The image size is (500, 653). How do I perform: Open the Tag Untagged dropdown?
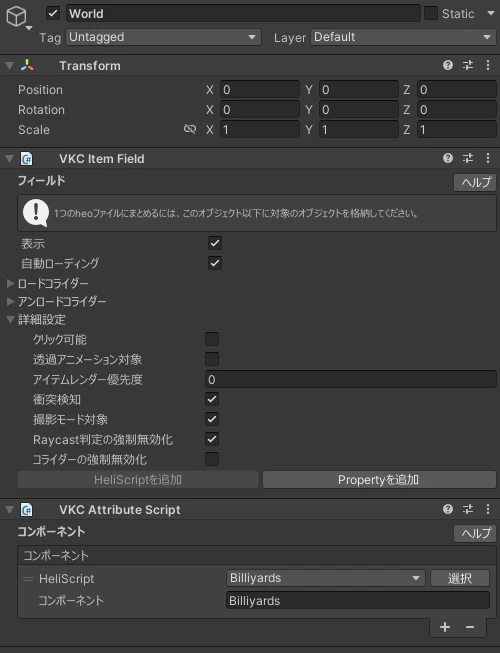pyautogui.click(x=163, y=37)
